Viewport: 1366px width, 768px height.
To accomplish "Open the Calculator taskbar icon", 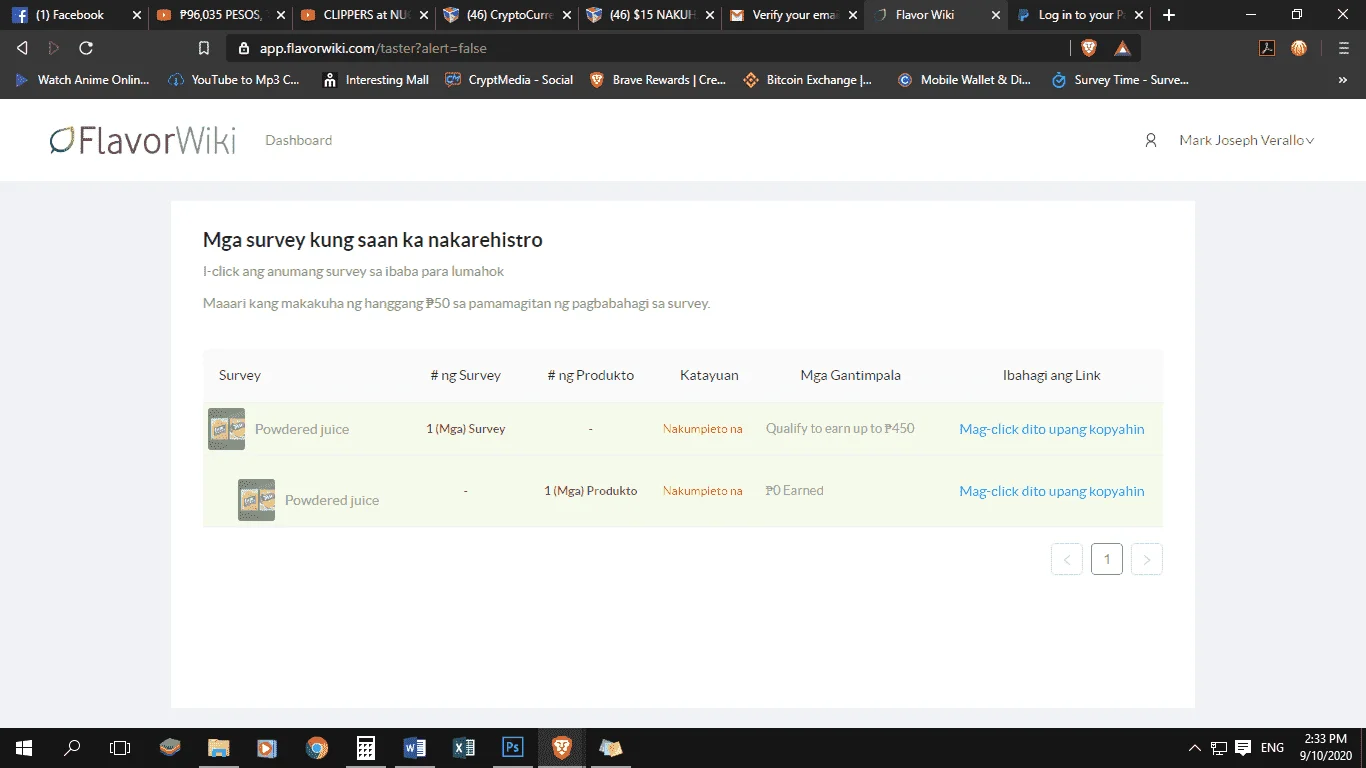I will click(x=365, y=747).
